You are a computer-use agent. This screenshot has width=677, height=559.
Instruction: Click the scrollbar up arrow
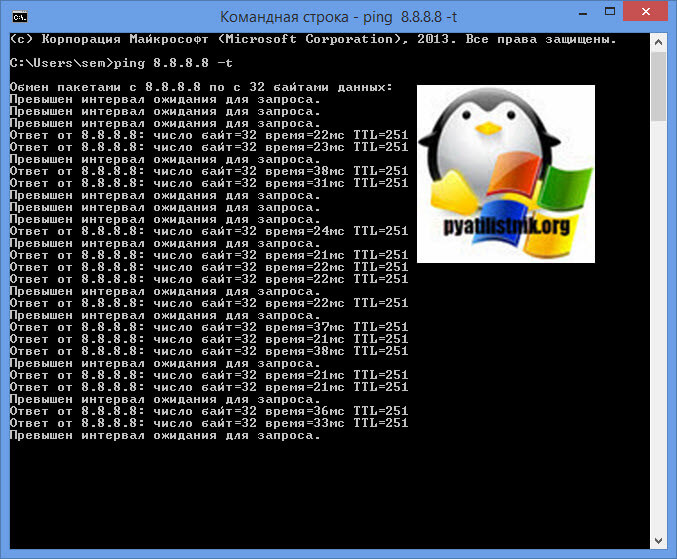tap(658, 40)
